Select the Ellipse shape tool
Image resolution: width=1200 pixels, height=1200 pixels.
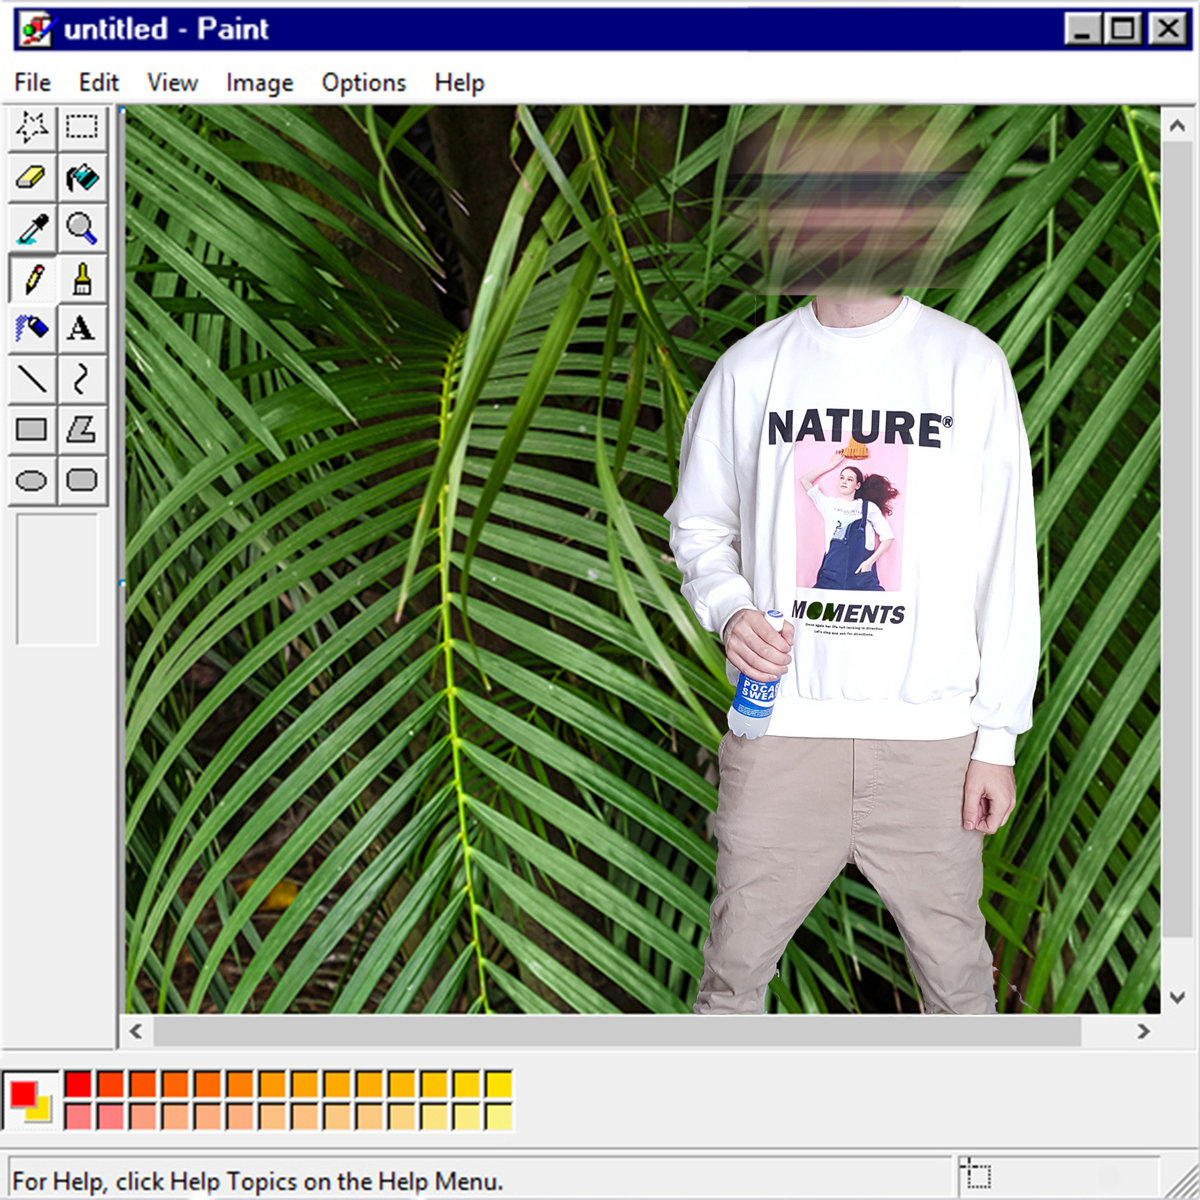(32, 481)
